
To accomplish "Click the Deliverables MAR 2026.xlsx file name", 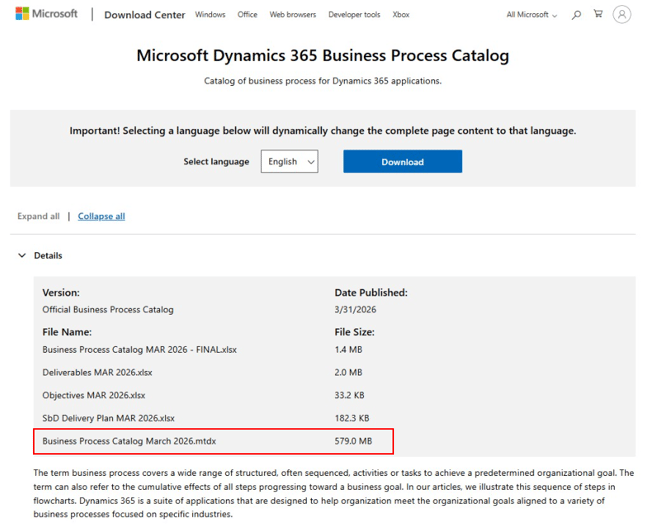I will (x=97, y=372).
